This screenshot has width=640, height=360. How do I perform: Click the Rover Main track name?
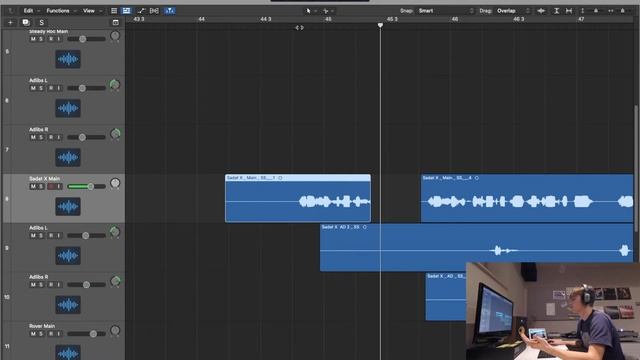(x=42, y=326)
